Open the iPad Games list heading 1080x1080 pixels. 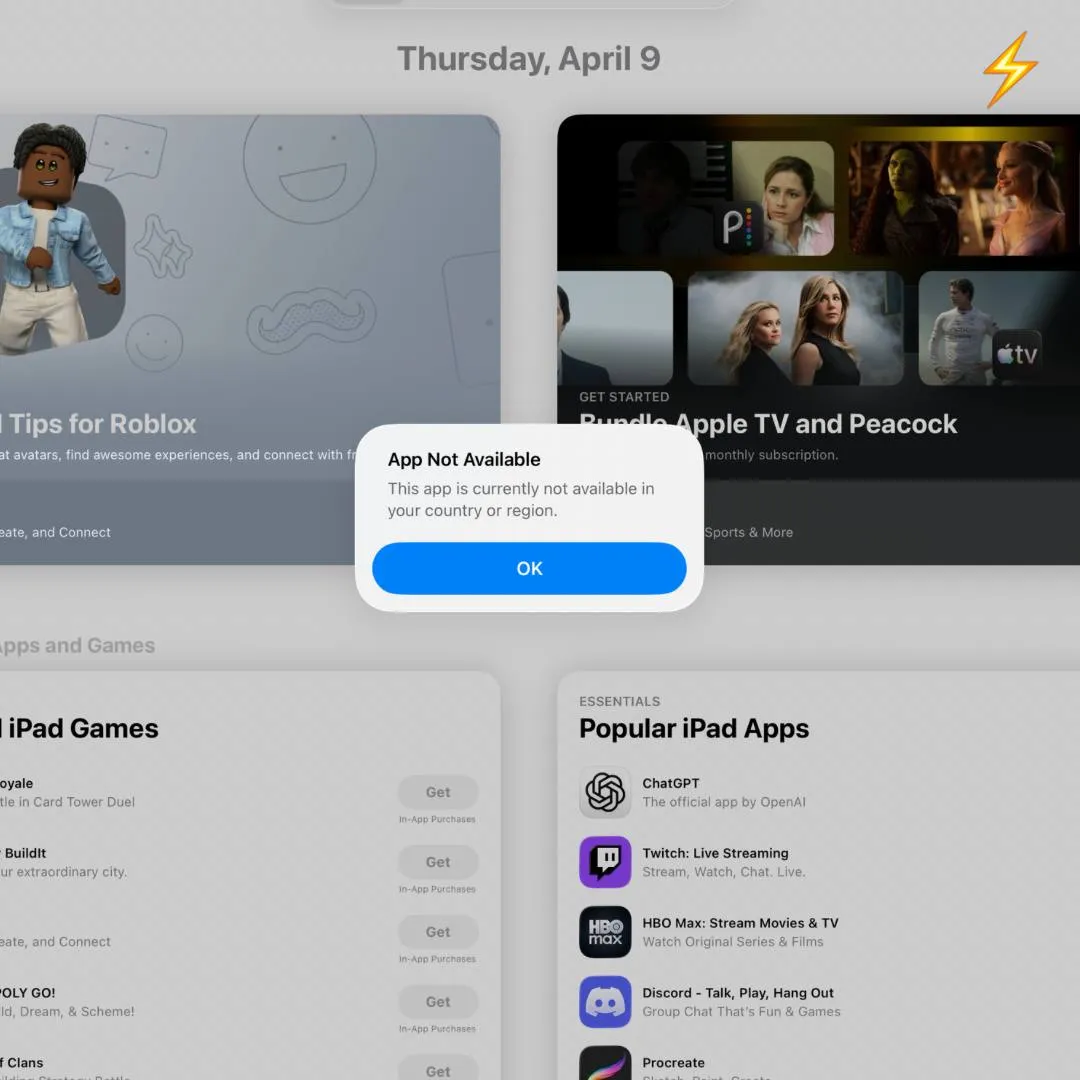[79, 729]
